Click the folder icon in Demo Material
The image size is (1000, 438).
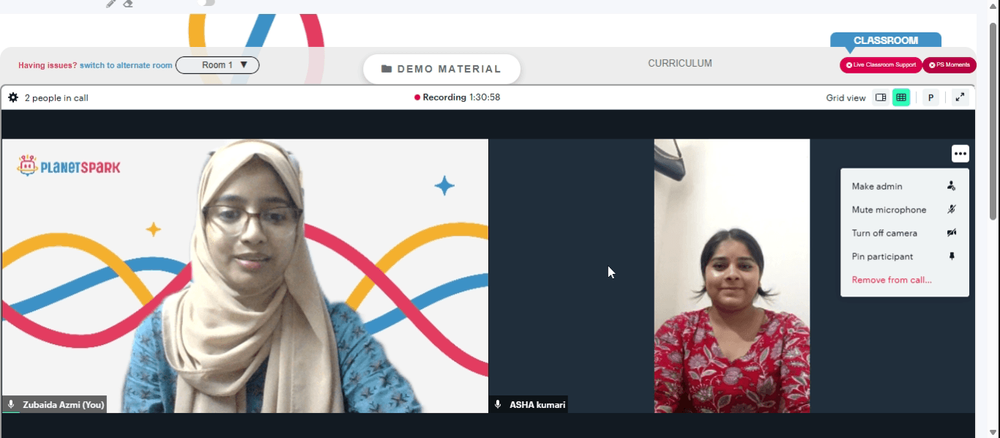(x=386, y=69)
